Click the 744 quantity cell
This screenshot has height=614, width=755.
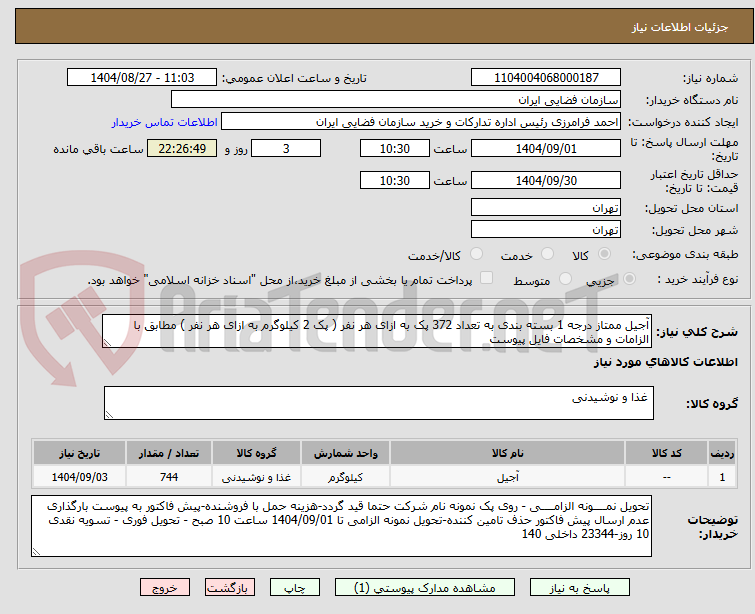169,477
